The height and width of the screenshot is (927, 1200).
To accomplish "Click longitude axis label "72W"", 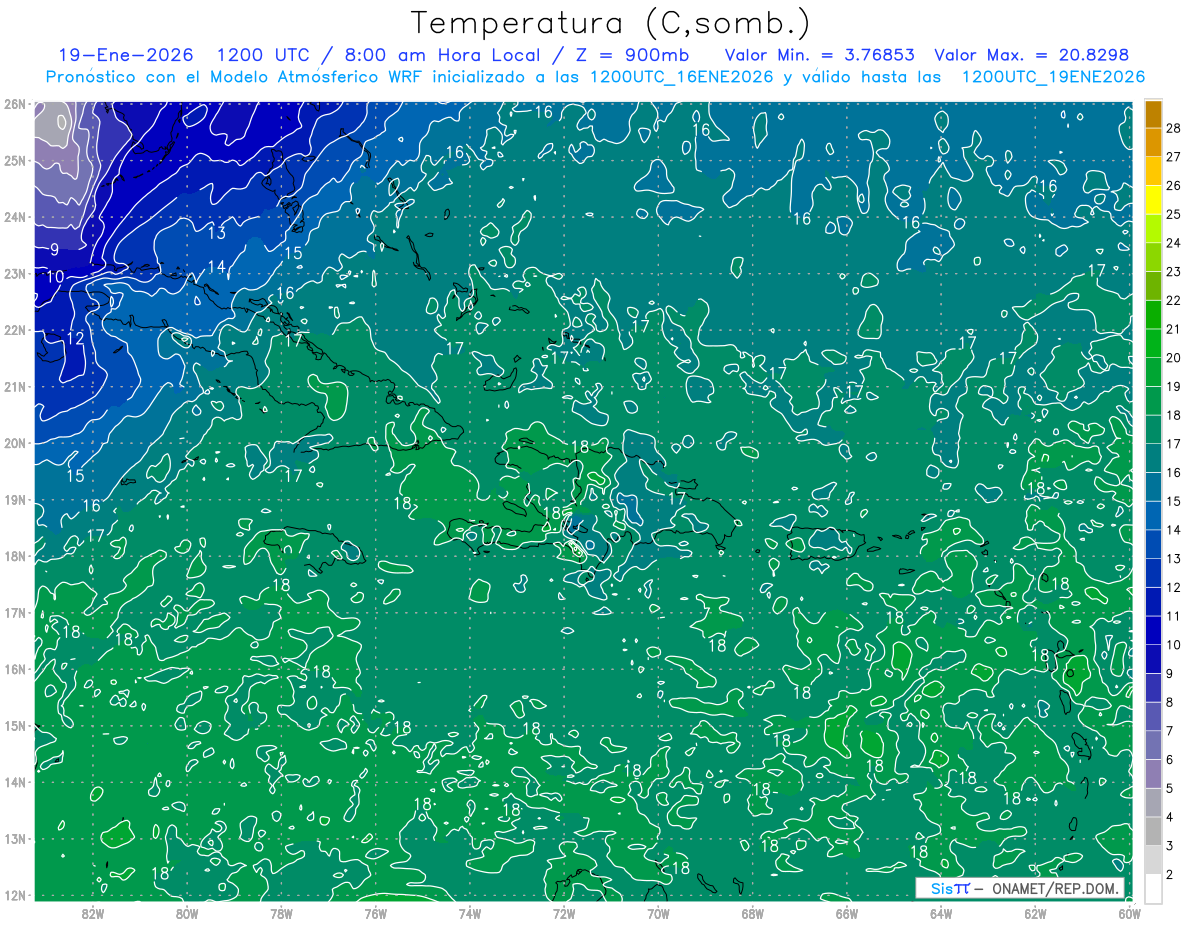I will click(564, 913).
